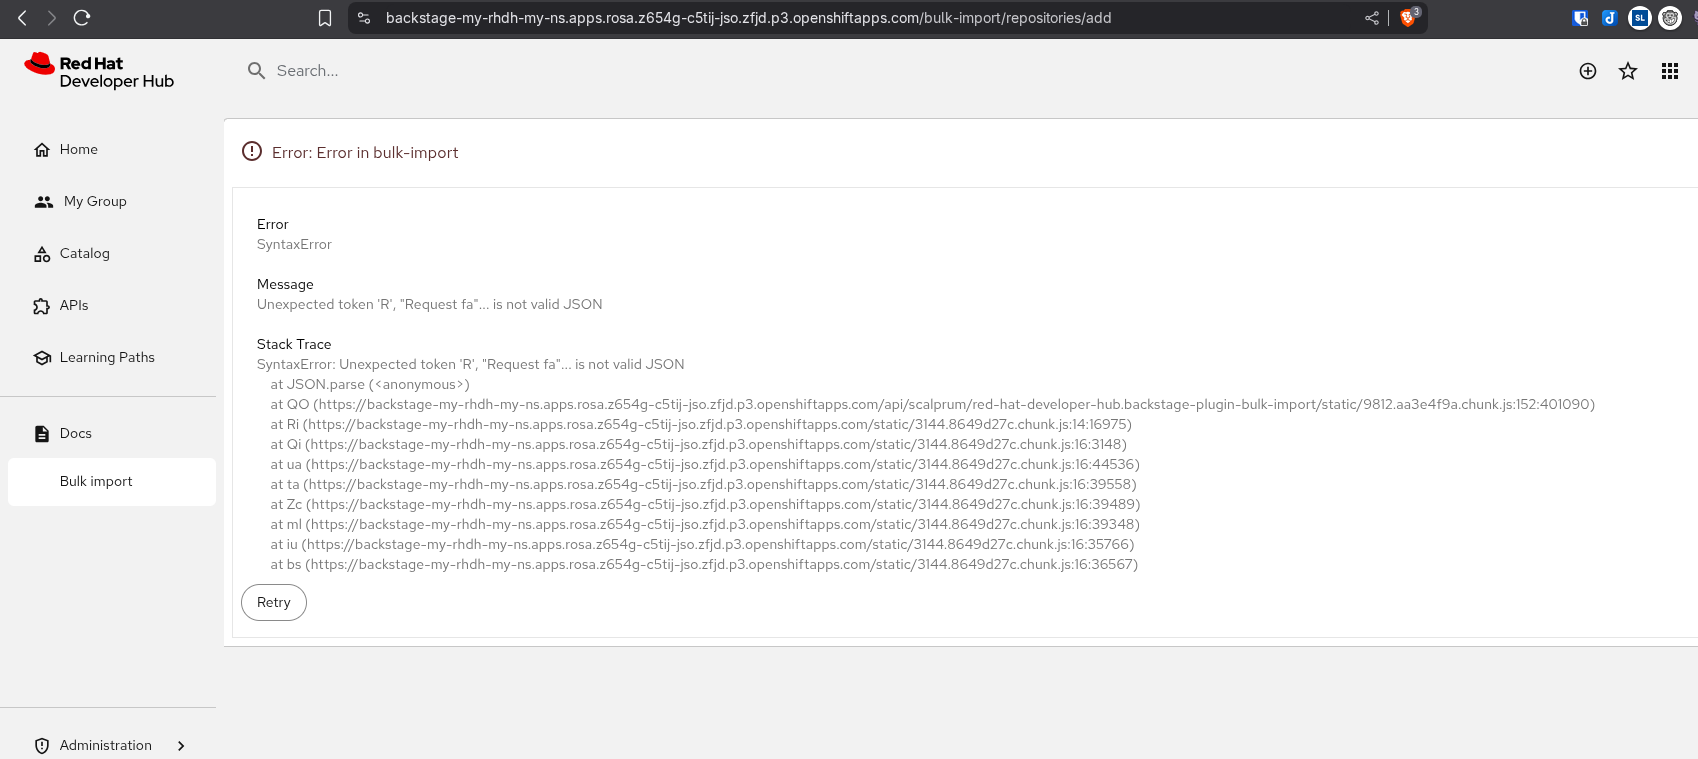Click the 'Error: Error in bulk-import' heading
This screenshot has width=1698, height=759.
[x=365, y=152]
